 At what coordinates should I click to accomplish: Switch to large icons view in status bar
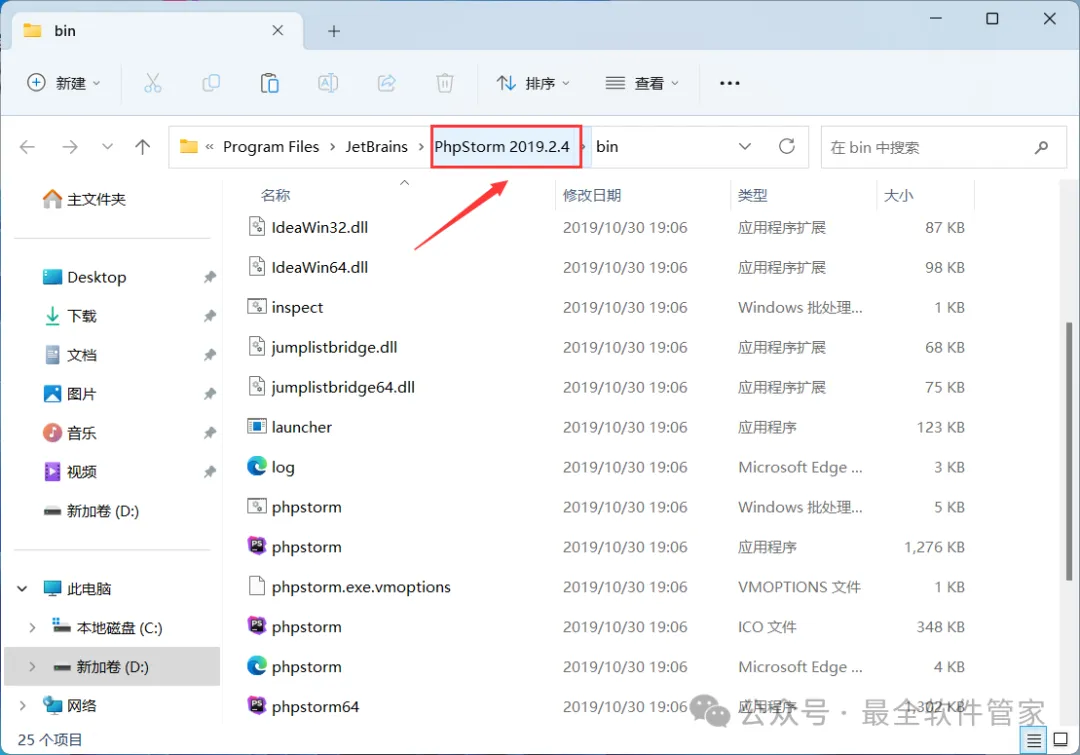1061,740
